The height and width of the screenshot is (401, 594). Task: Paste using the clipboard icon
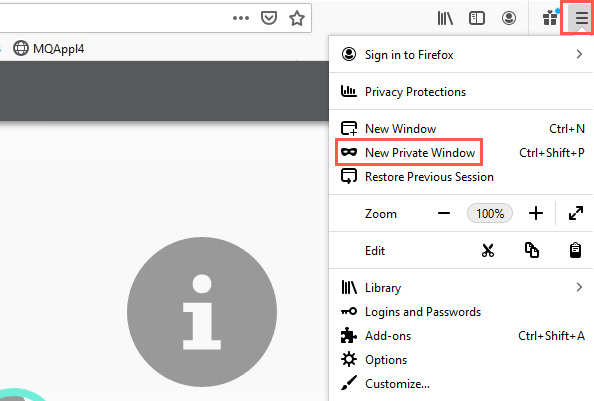point(575,250)
